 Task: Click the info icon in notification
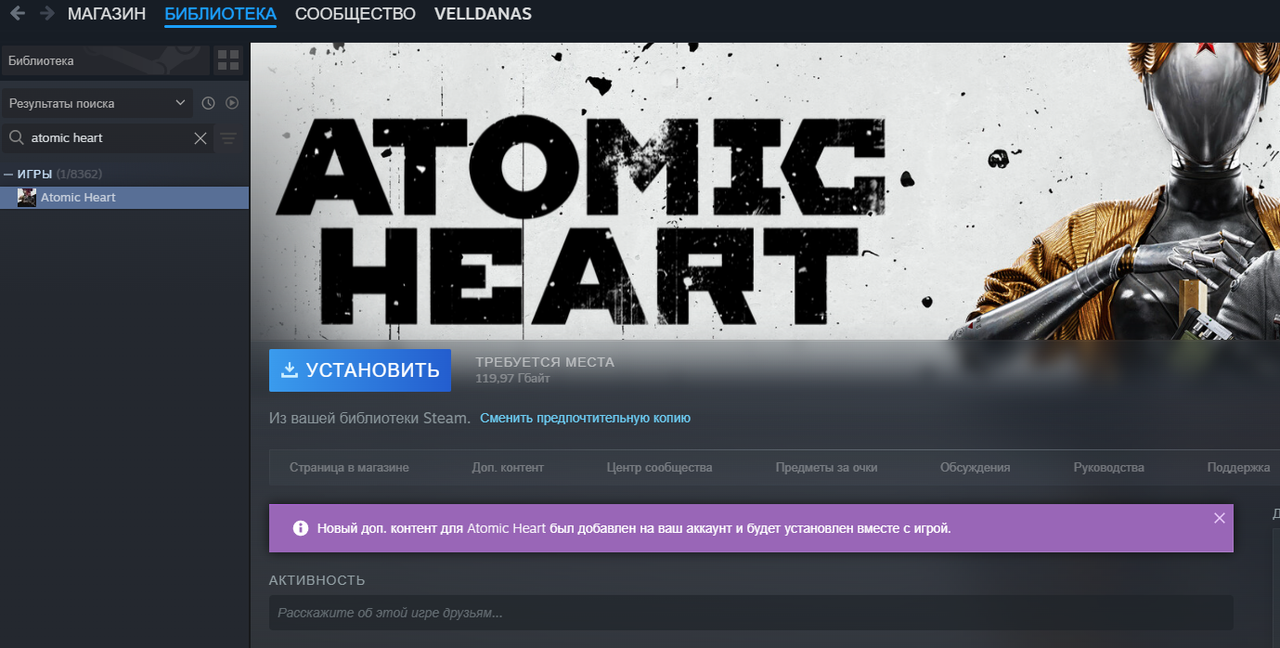[300, 528]
